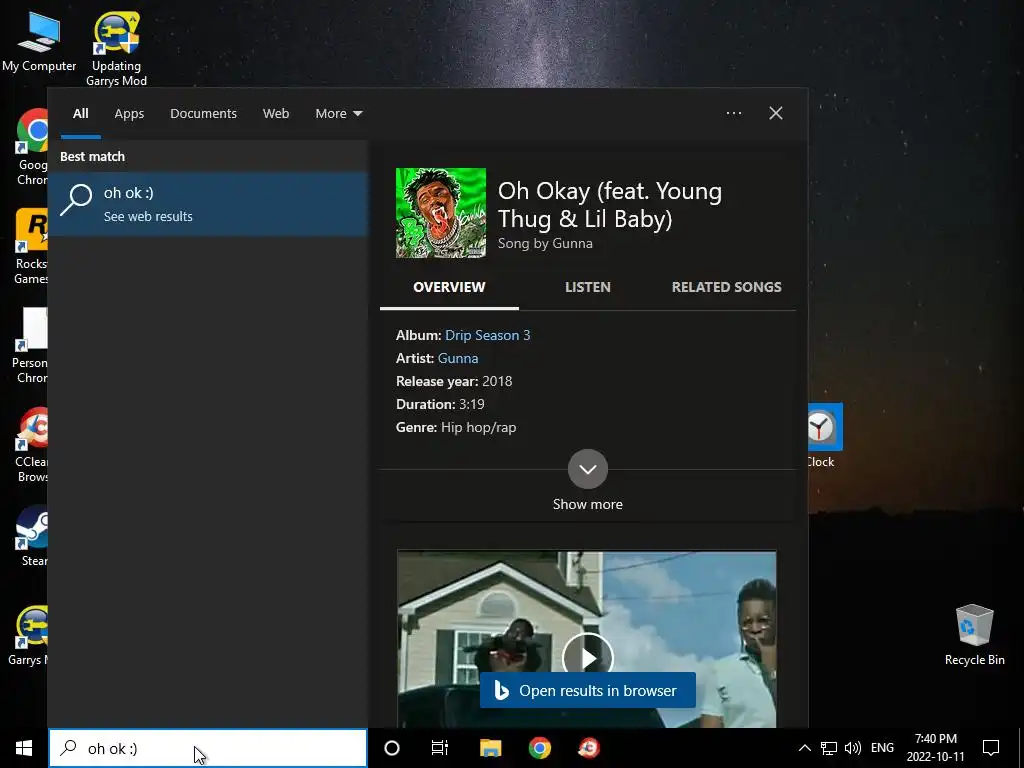The width and height of the screenshot is (1024, 768).
Task: Launch Chrome from the taskbar
Action: click(539, 748)
